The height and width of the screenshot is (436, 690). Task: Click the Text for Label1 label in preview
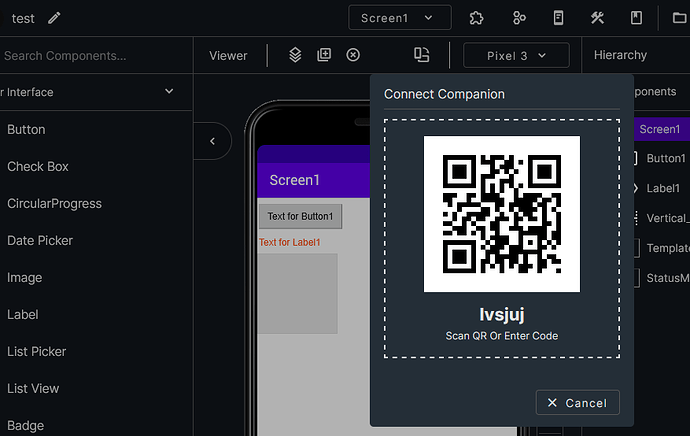[x=290, y=242]
